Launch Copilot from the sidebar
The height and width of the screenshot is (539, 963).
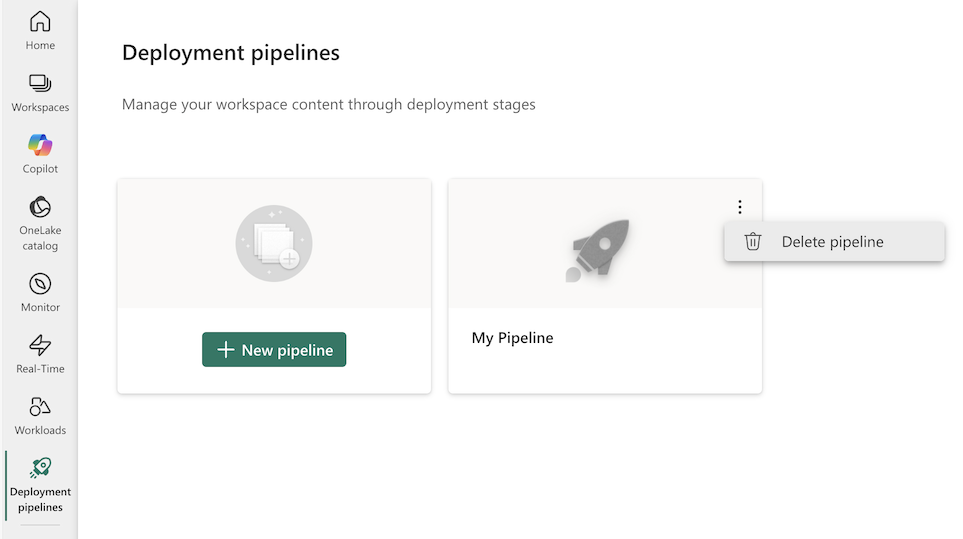coord(40,145)
